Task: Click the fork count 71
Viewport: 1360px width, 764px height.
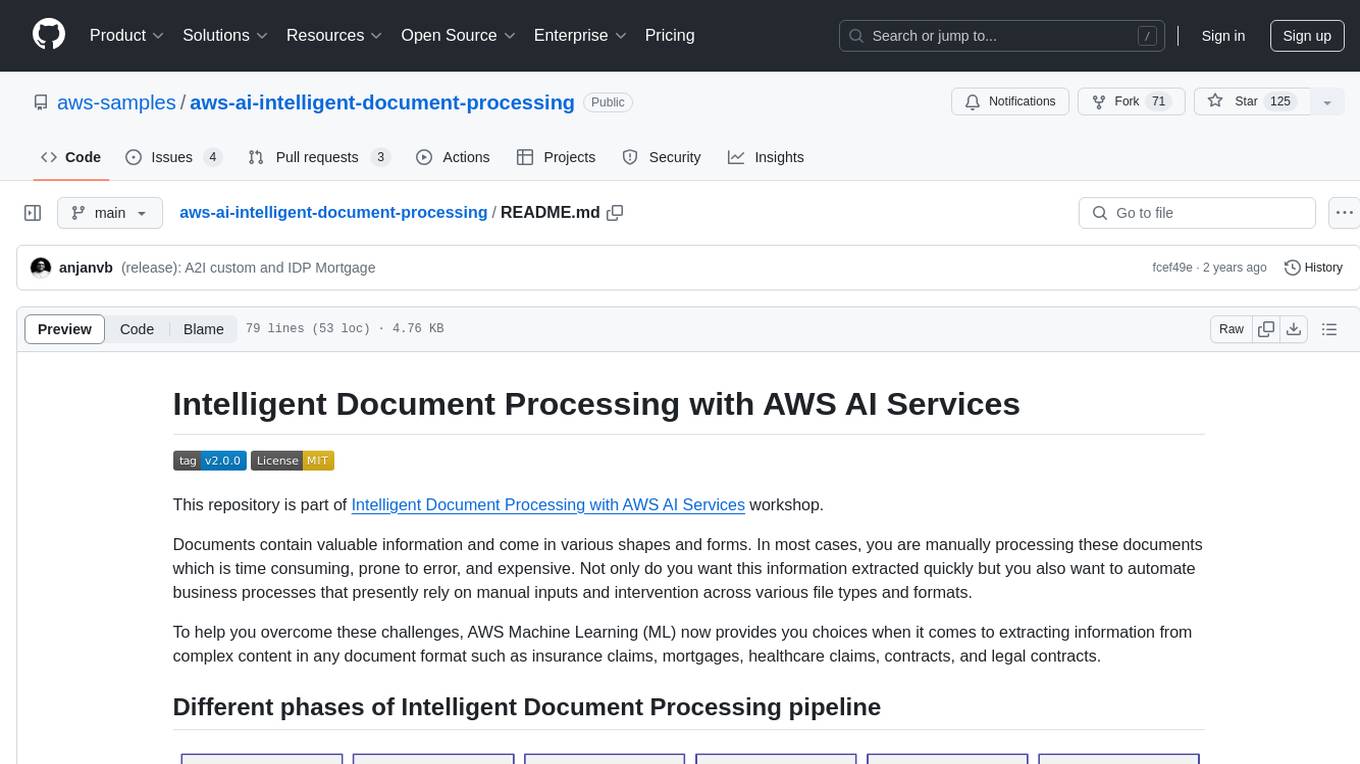Action: 1159,102
